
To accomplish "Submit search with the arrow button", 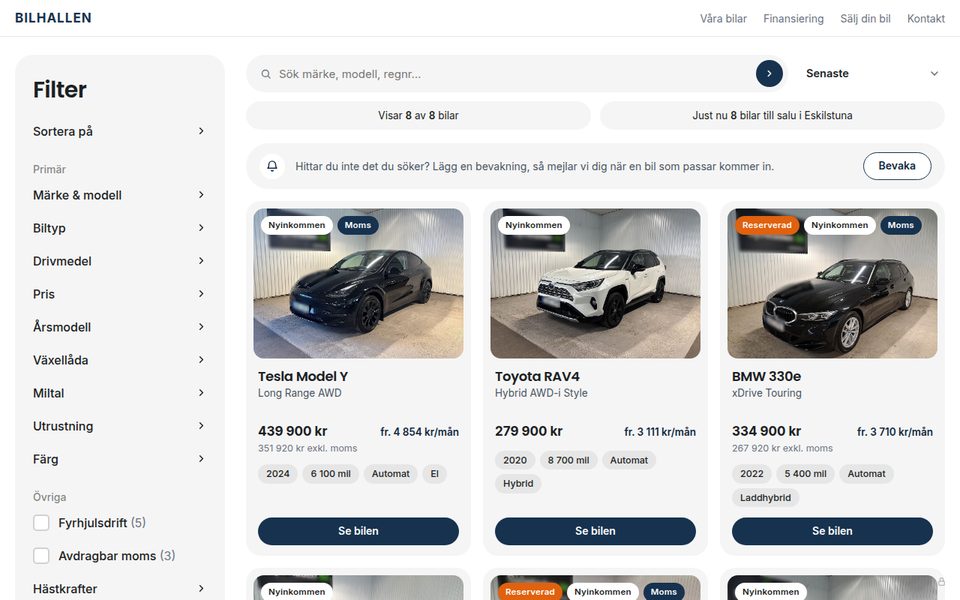I will point(769,73).
